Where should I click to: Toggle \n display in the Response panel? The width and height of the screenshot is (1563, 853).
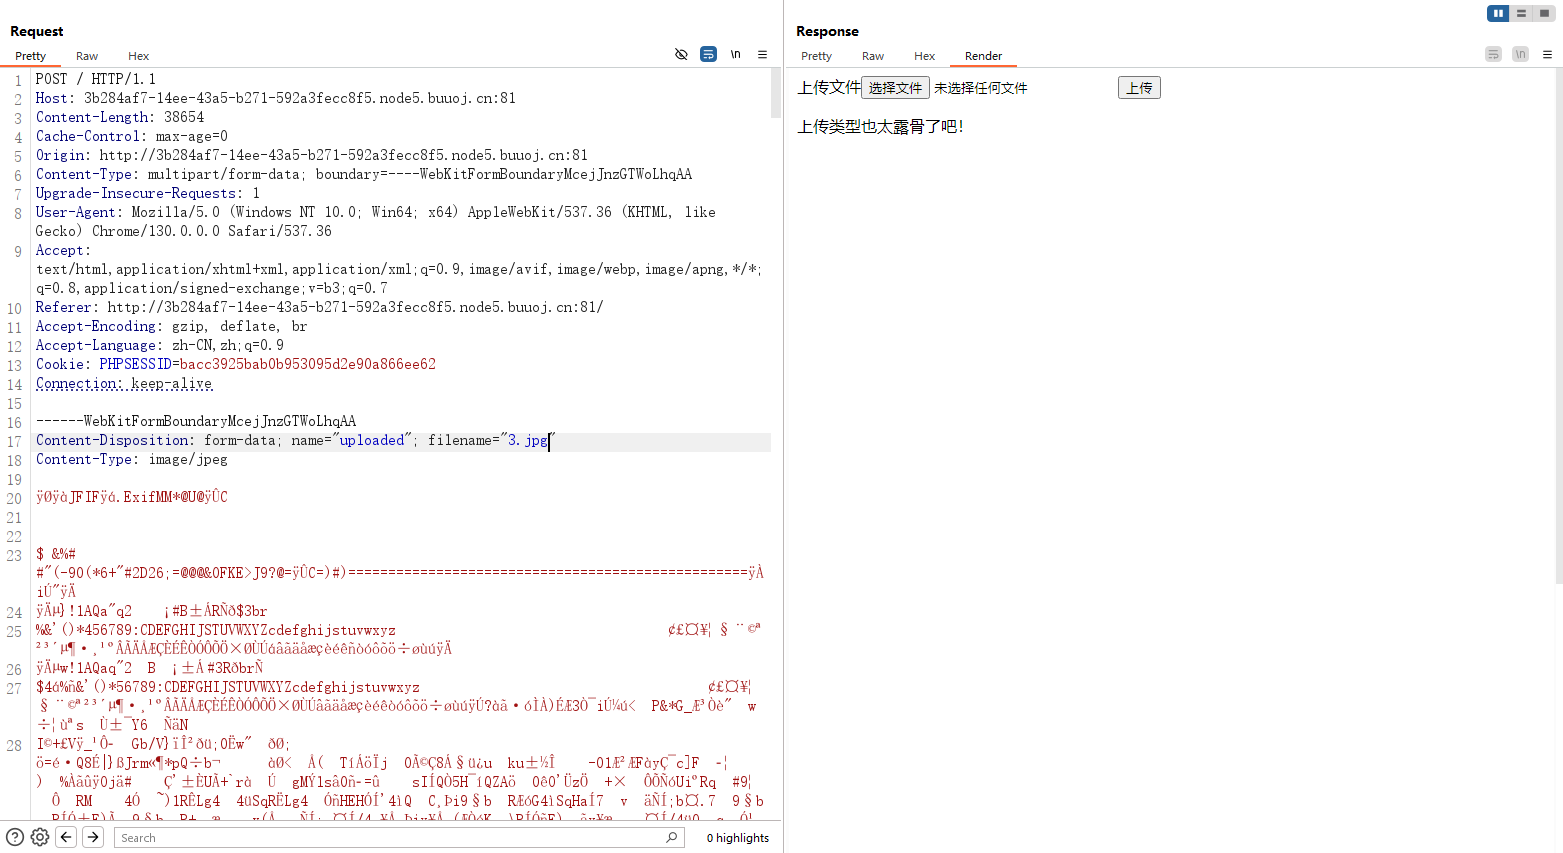1520,54
